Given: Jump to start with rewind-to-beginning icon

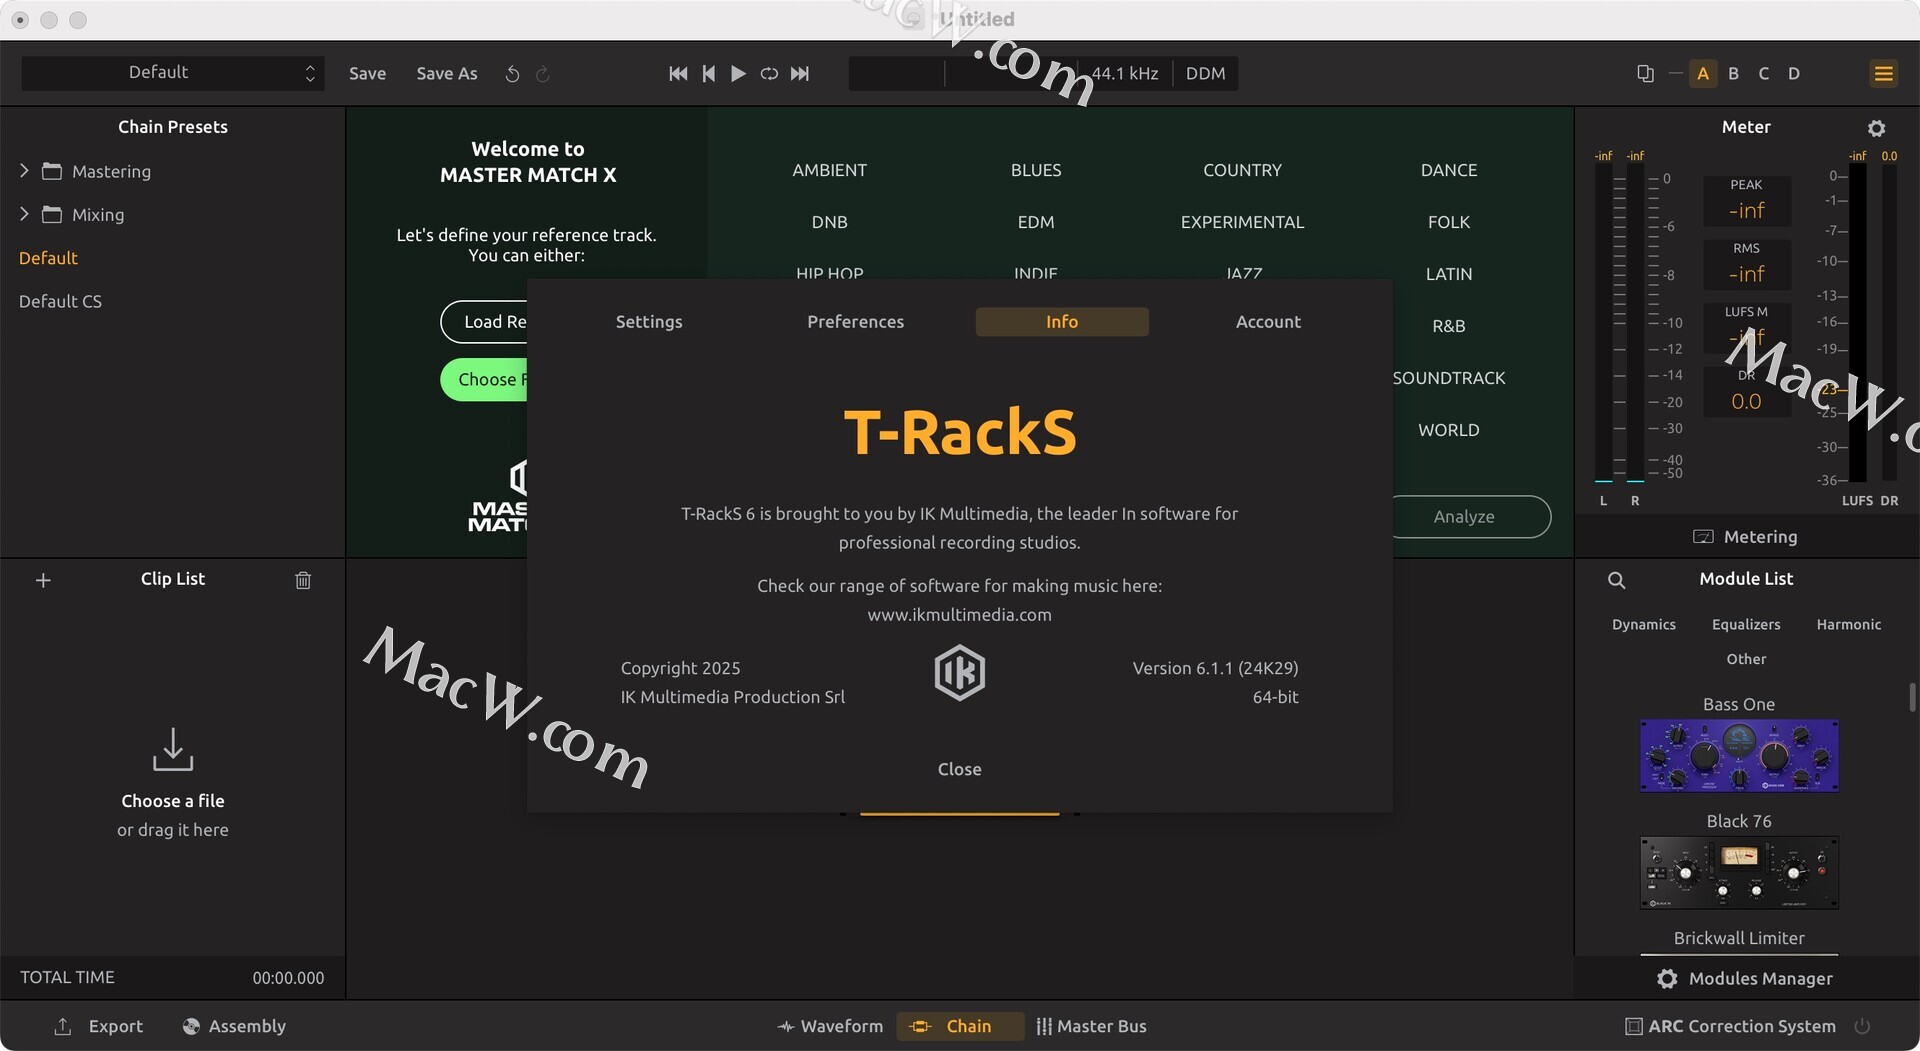Looking at the screenshot, I should click(678, 73).
